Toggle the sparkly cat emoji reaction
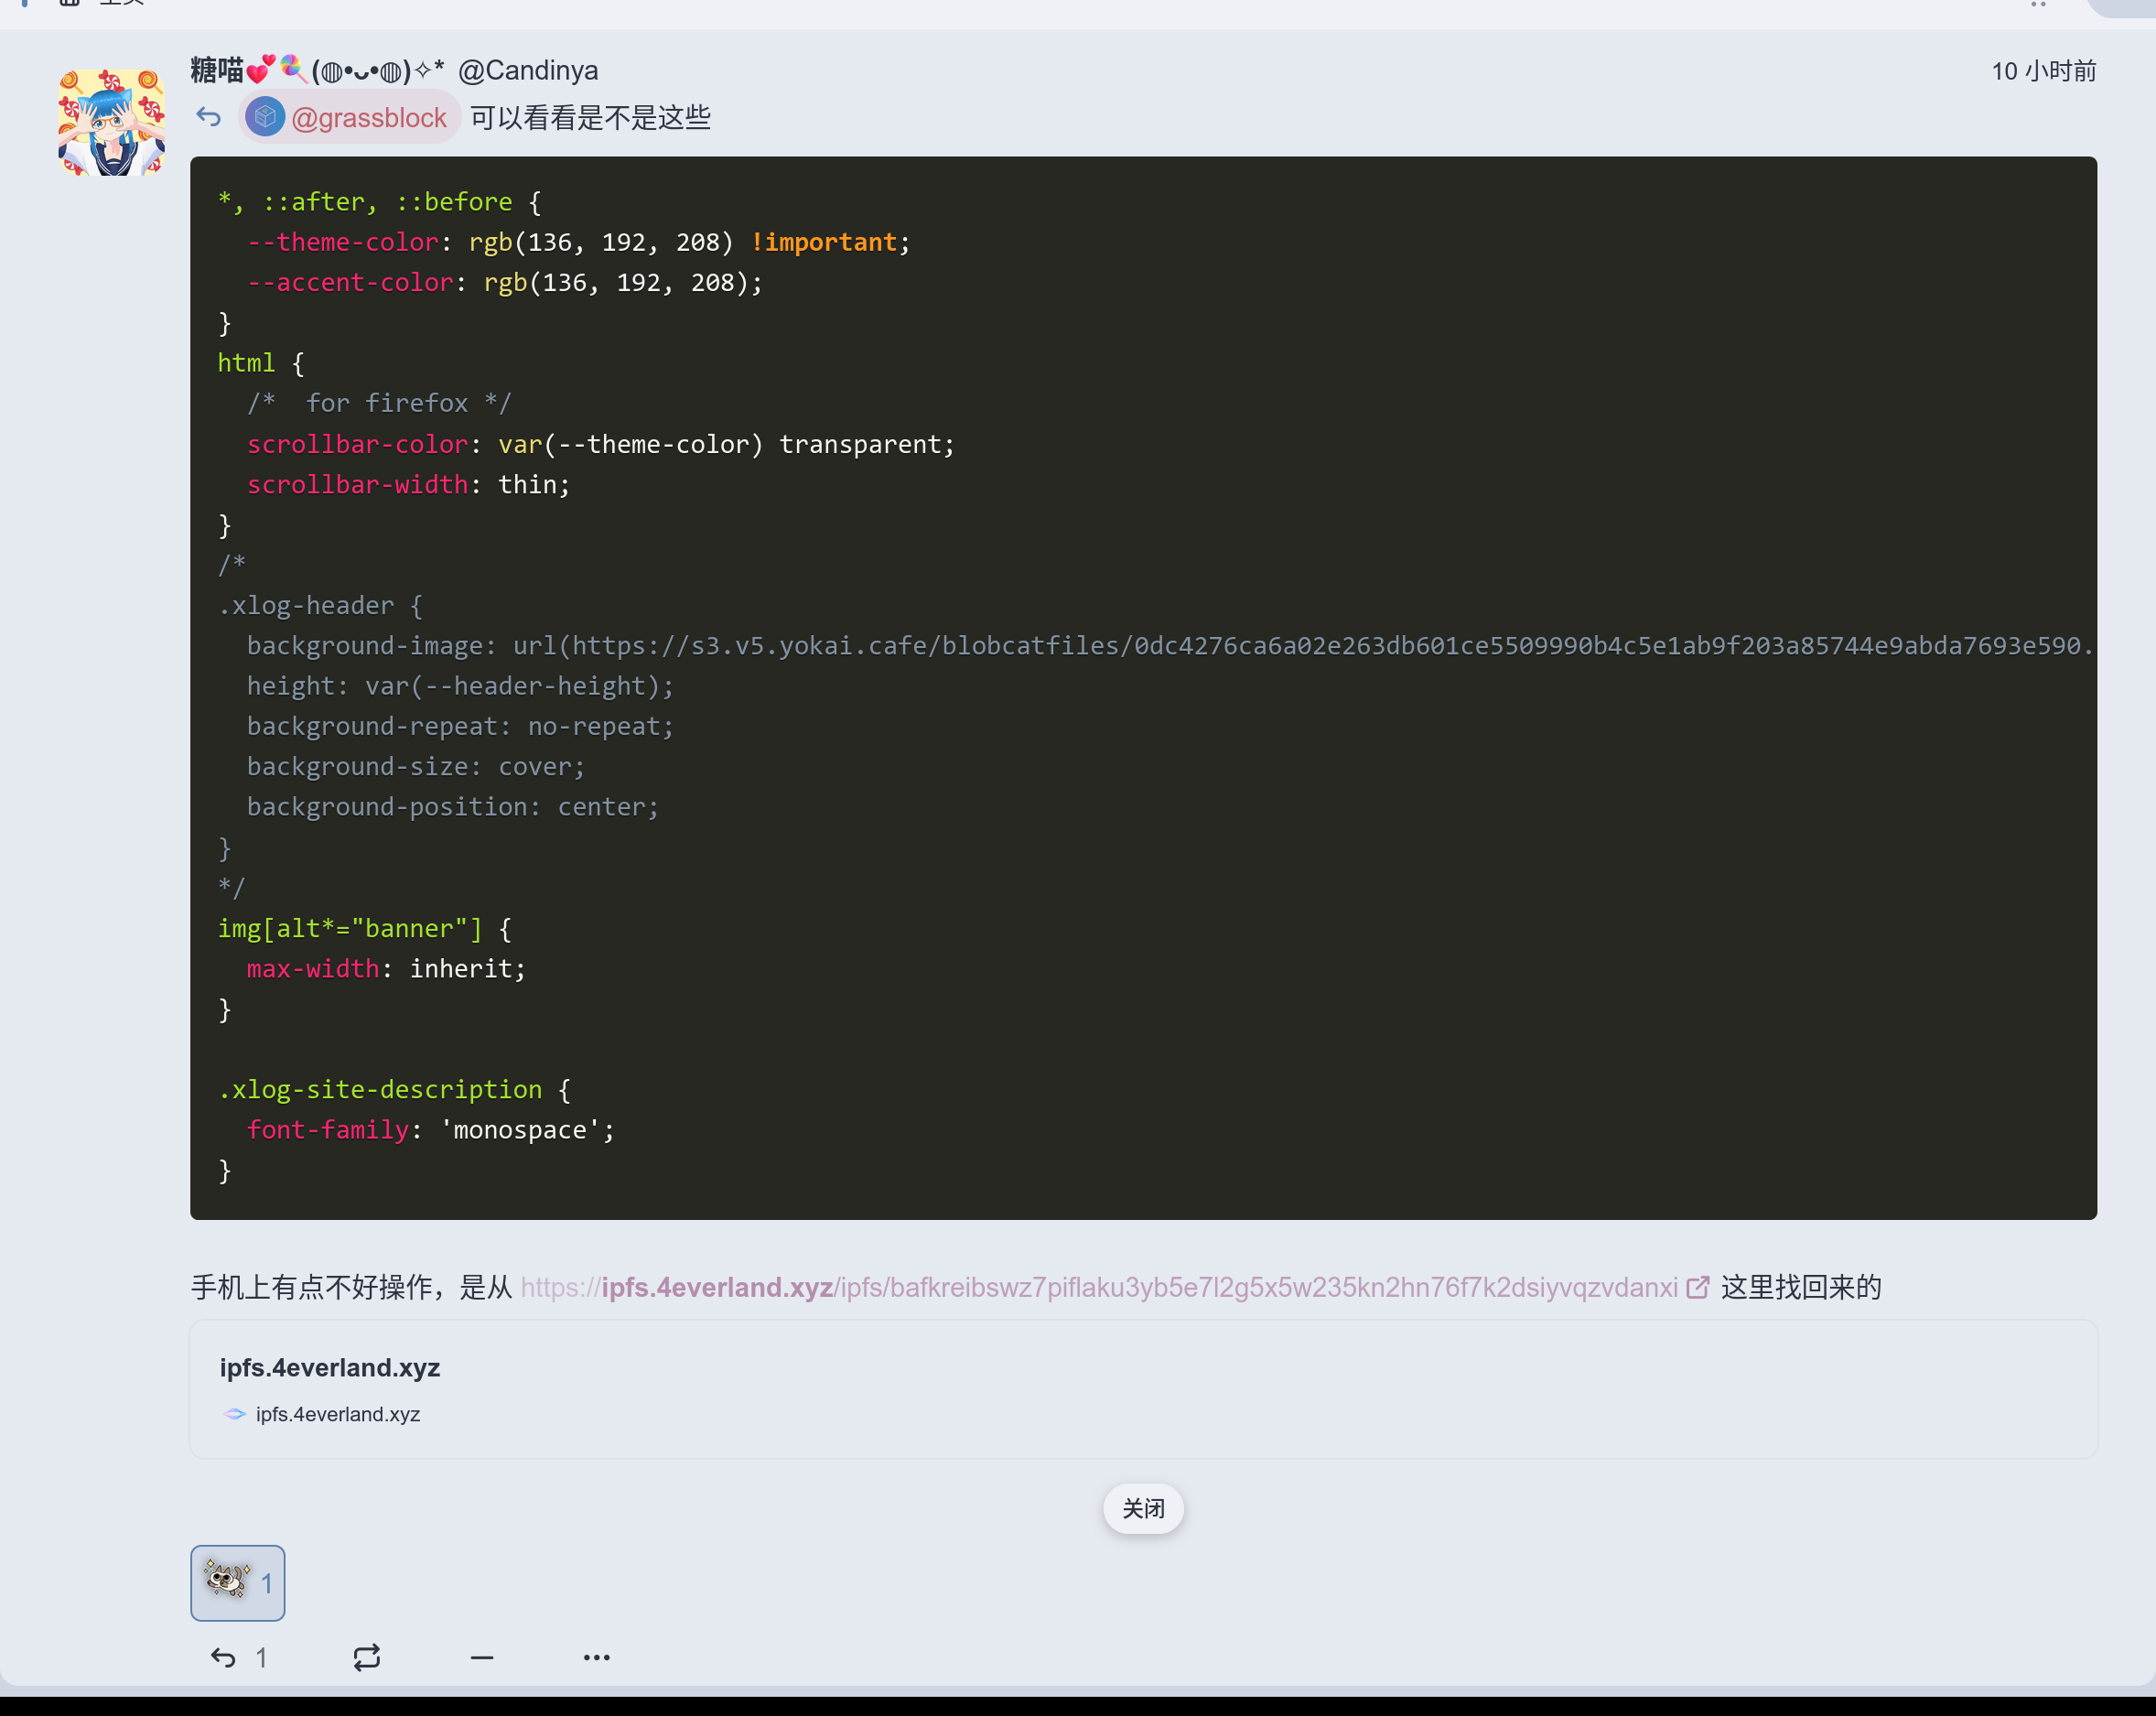This screenshot has width=2156, height=1716. click(237, 1582)
